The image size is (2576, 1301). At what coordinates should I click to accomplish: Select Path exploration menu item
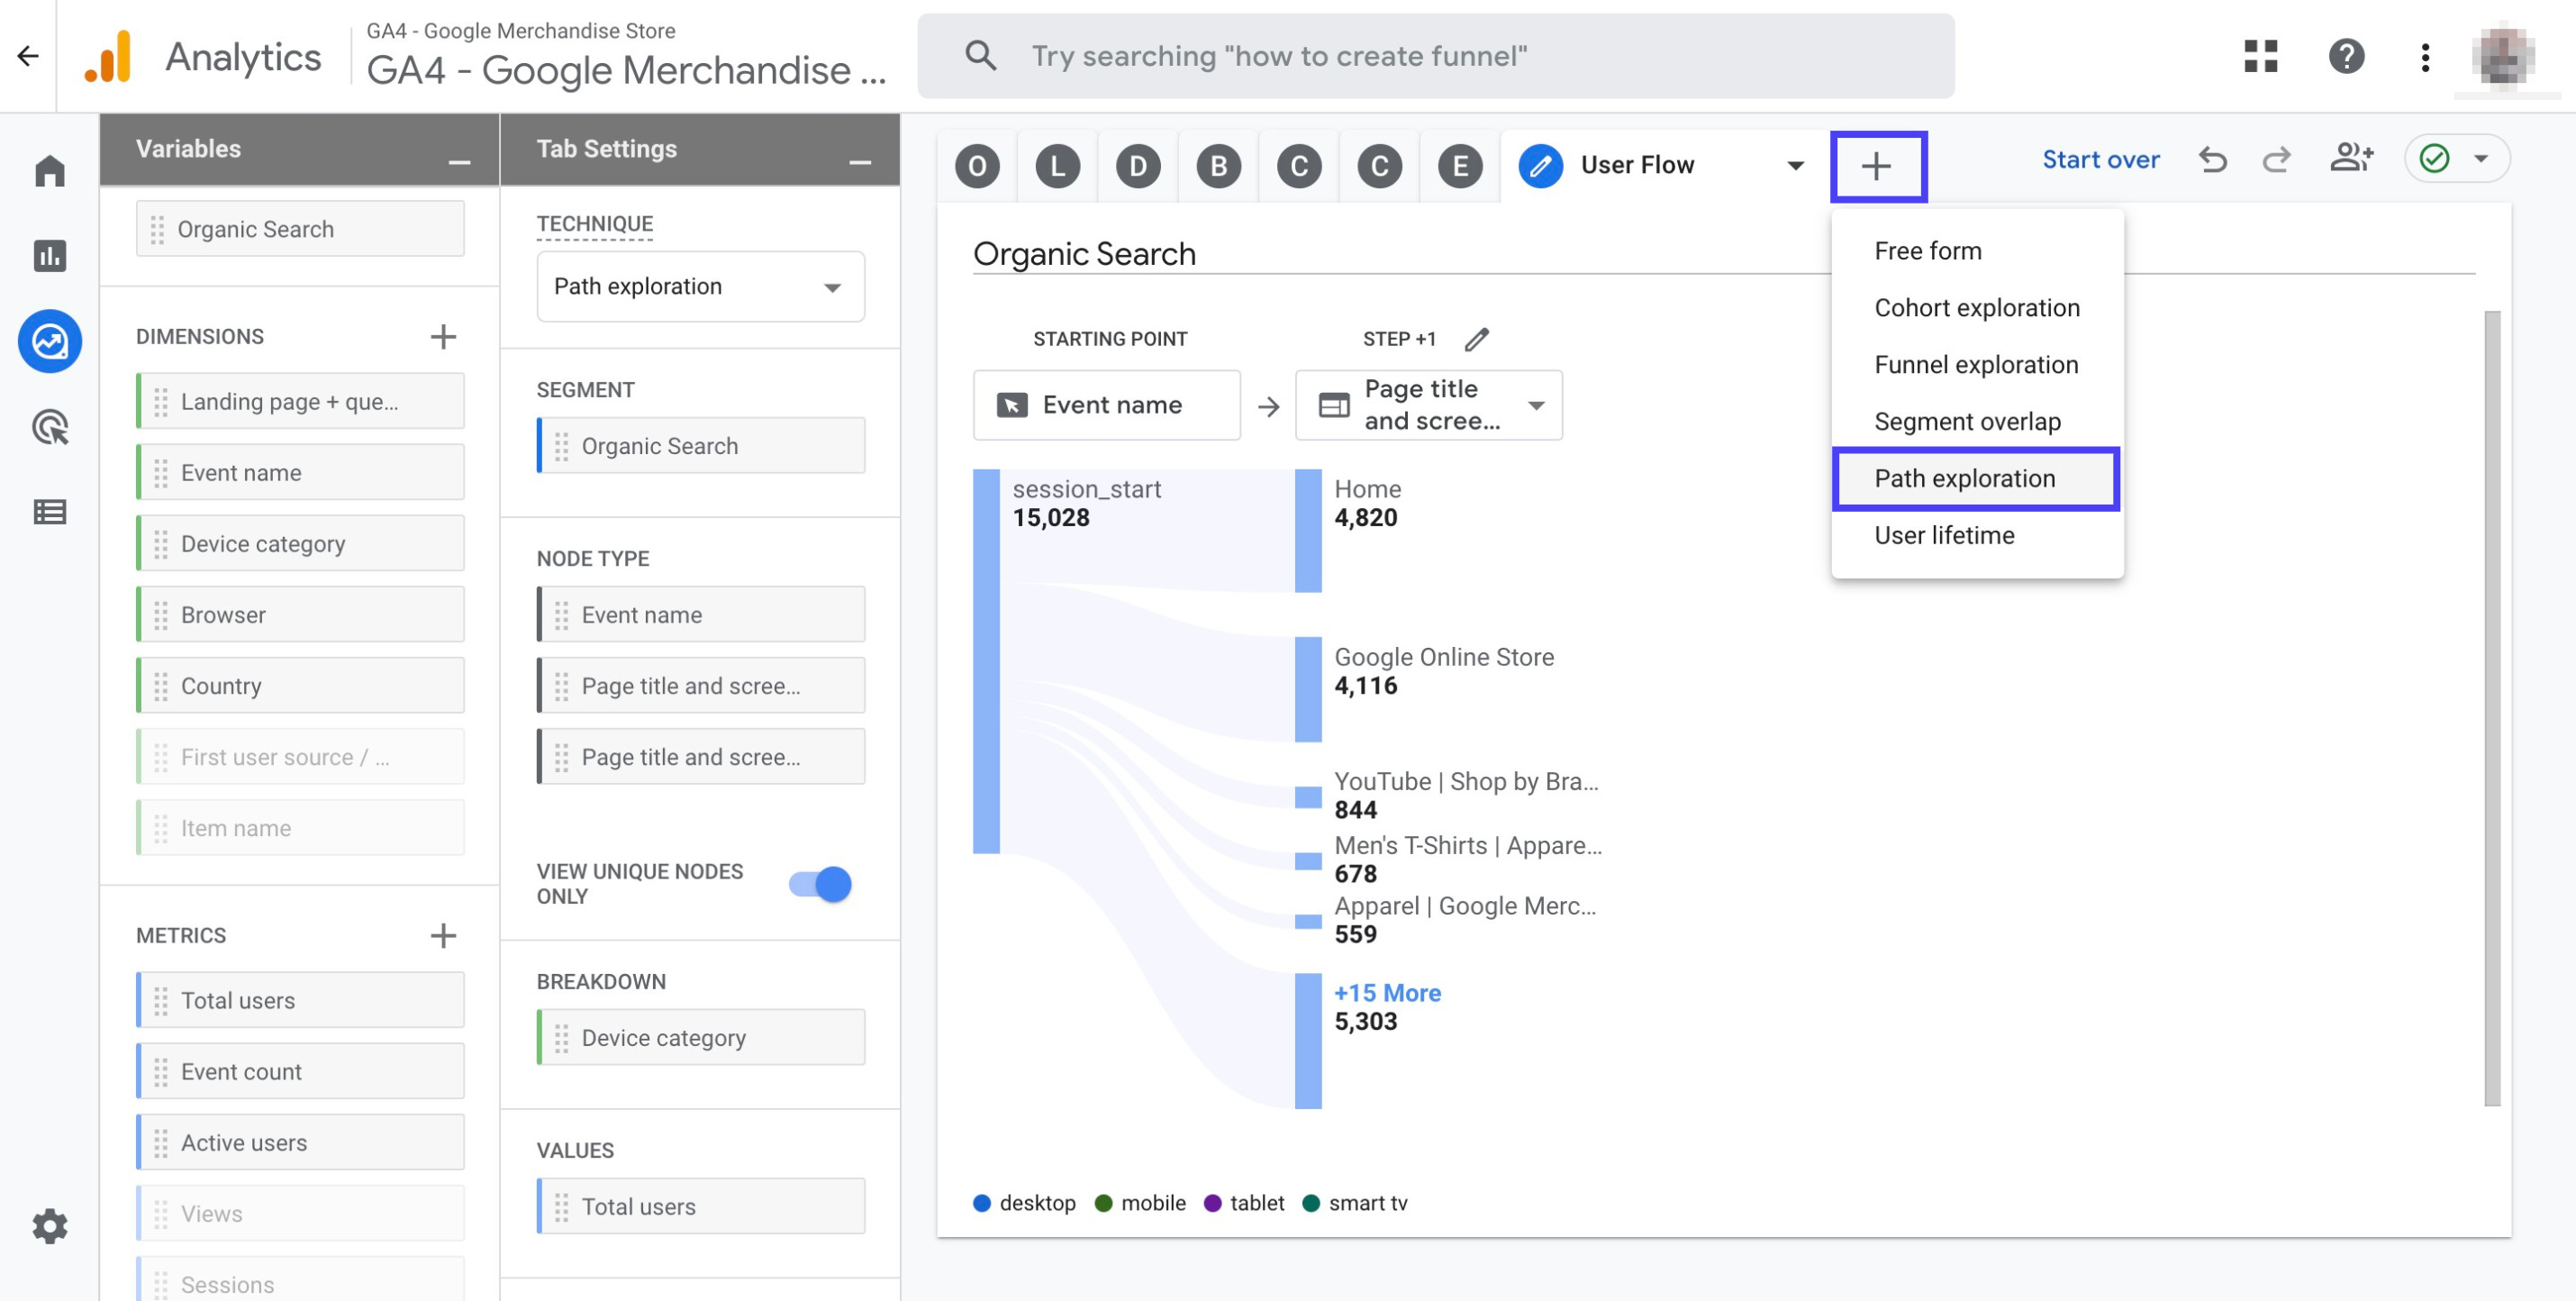tap(1975, 479)
